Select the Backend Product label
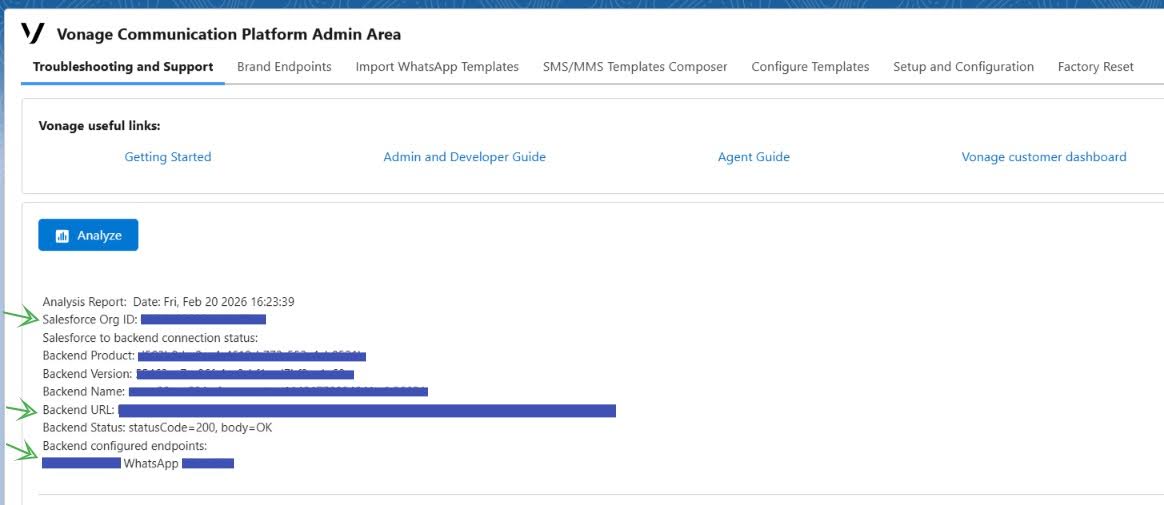 [88, 356]
